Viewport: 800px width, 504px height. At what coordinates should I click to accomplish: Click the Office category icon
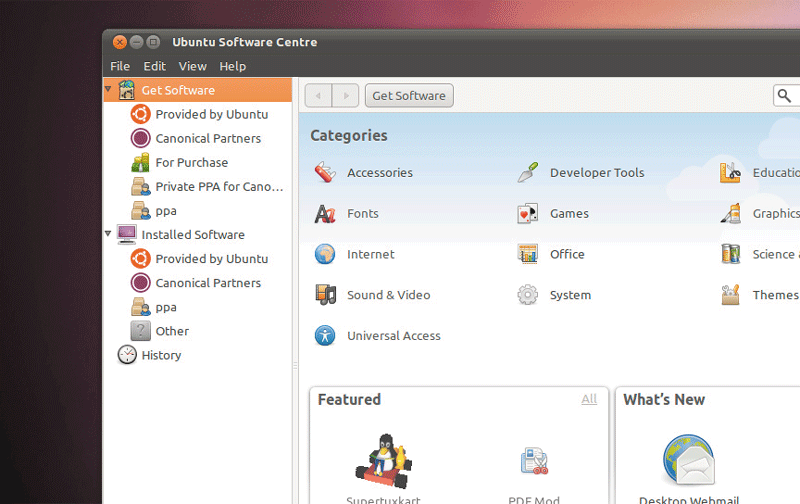(x=528, y=254)
